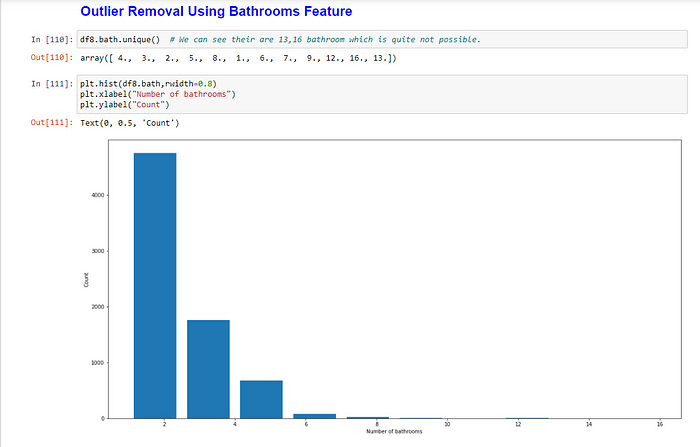
Task: Click the 3000 y-axis tick label
Action: 98,251
